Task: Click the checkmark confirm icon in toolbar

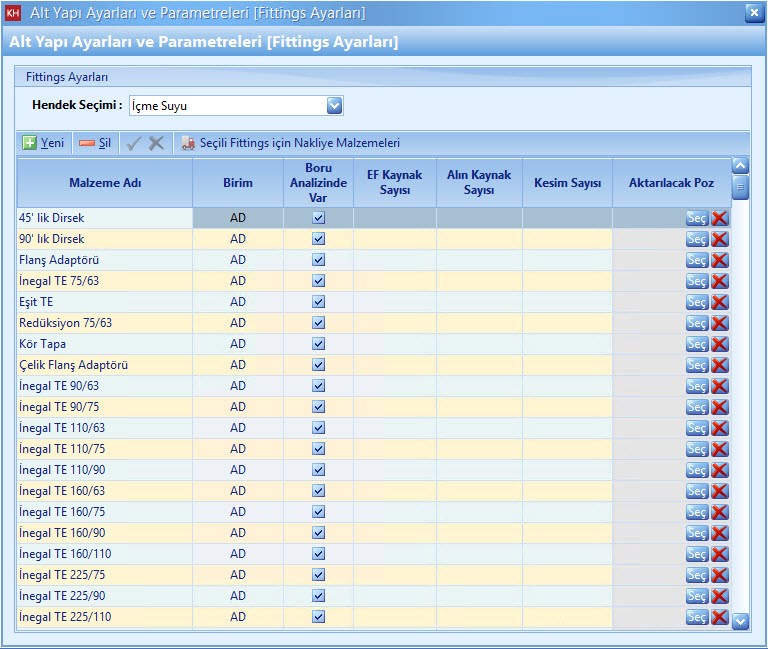Action: (134, 143)
